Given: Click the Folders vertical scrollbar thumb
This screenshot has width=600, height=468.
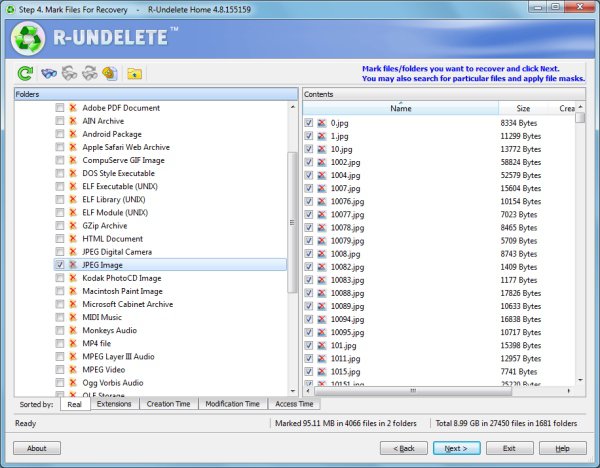Looking at the screenshot, I should (293, 222).
